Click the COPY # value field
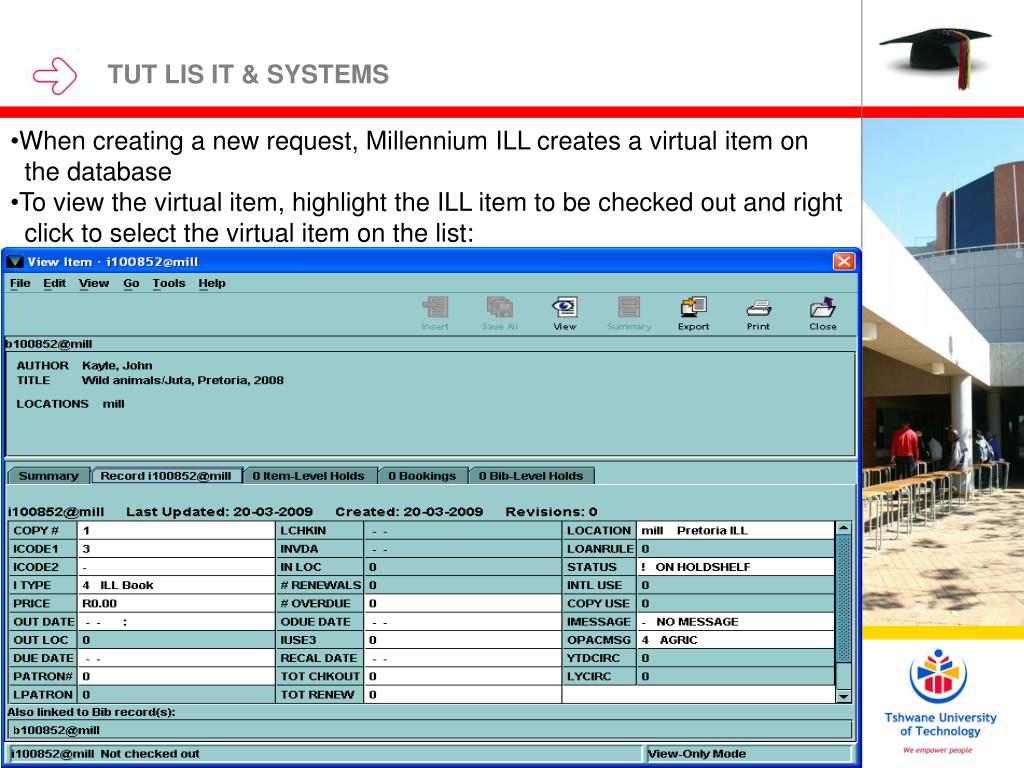The image size is (1024, 768). 176,530
